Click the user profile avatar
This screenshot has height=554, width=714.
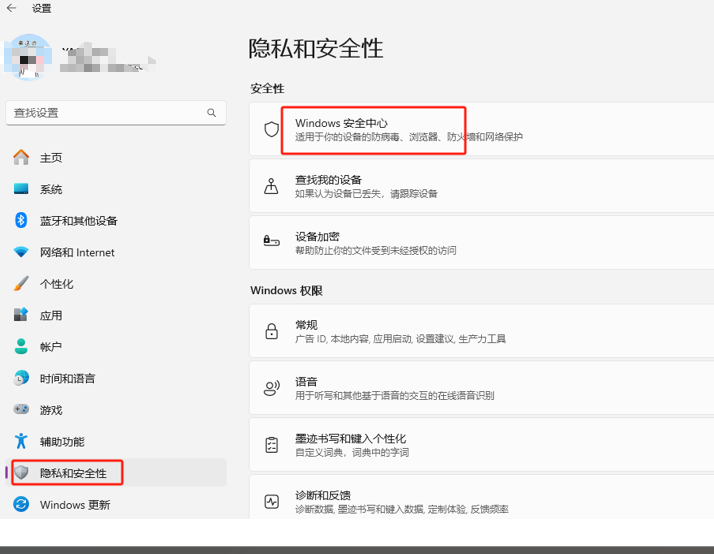point(28,57)
